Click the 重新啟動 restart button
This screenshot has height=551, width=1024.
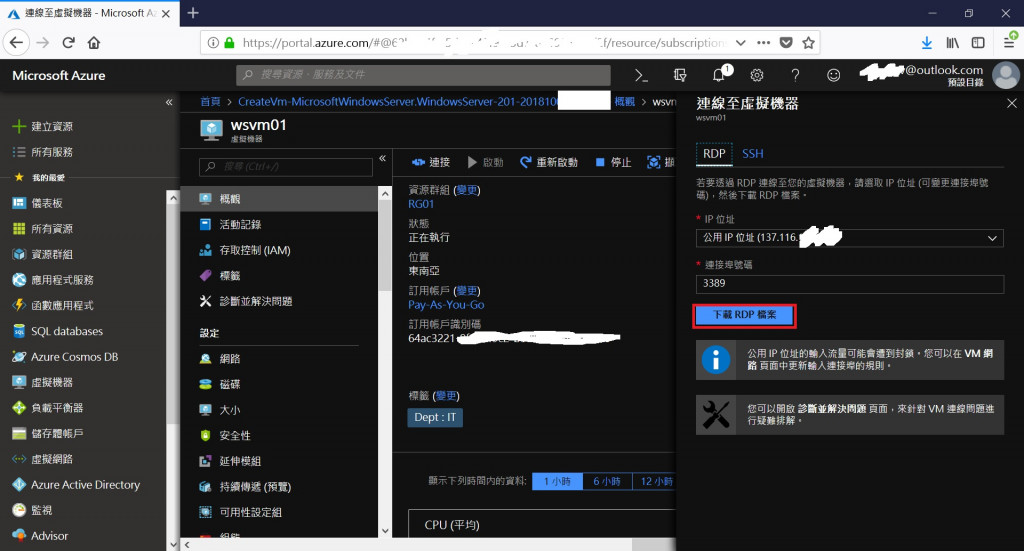549,162
